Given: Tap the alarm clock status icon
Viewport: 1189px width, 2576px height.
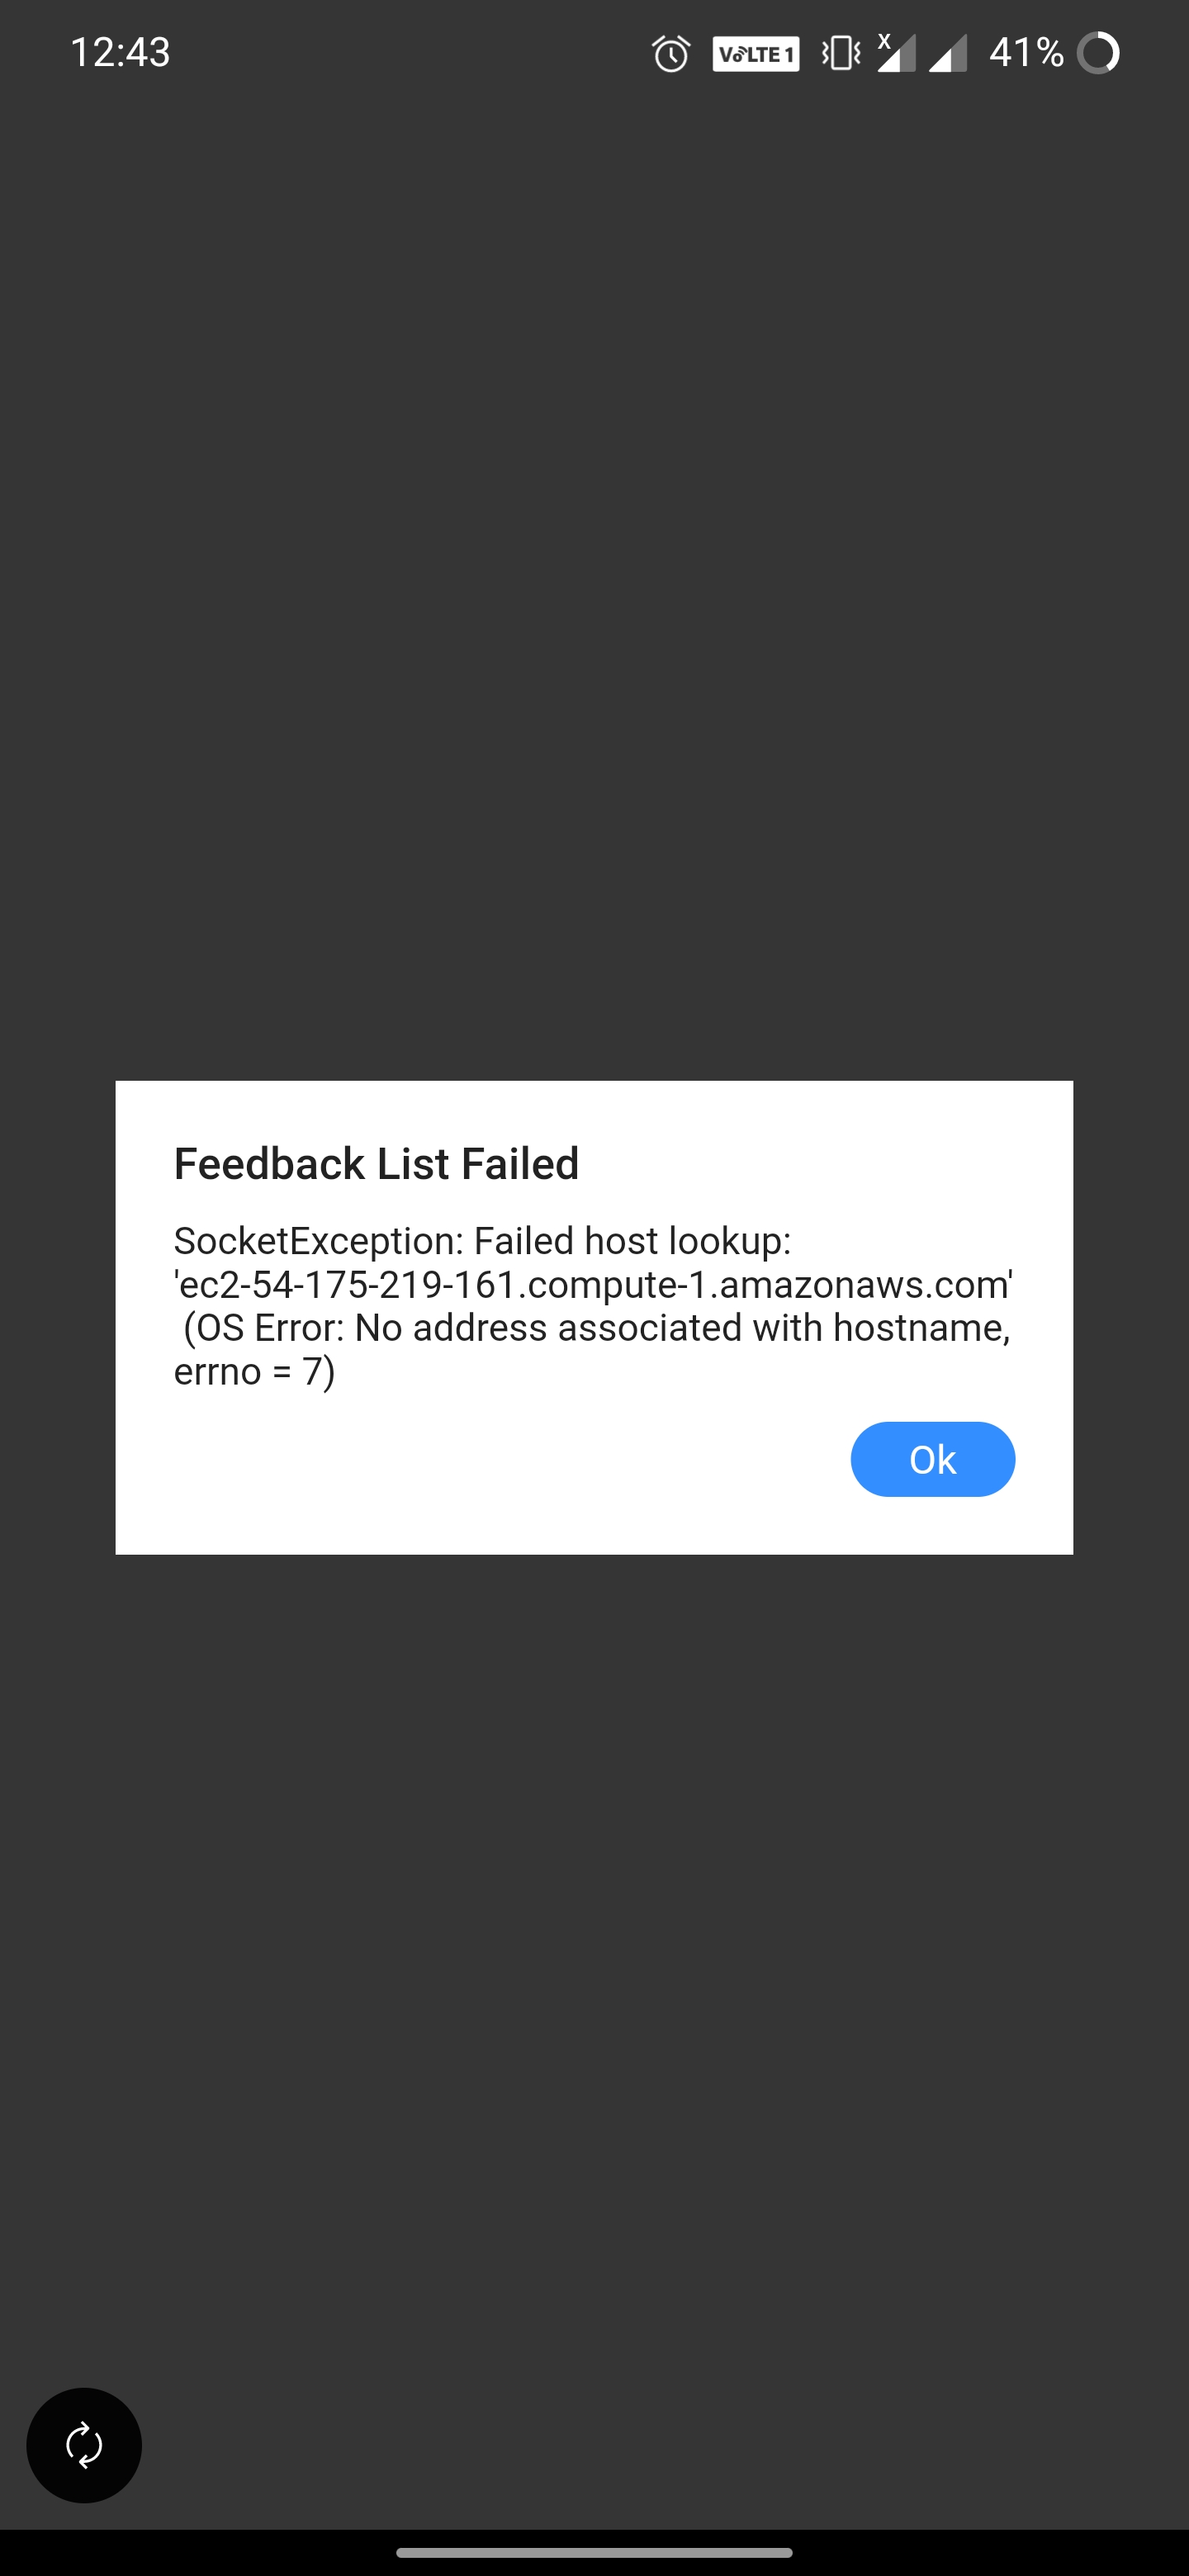Looking at the screenshot, I should click(671, 53).
